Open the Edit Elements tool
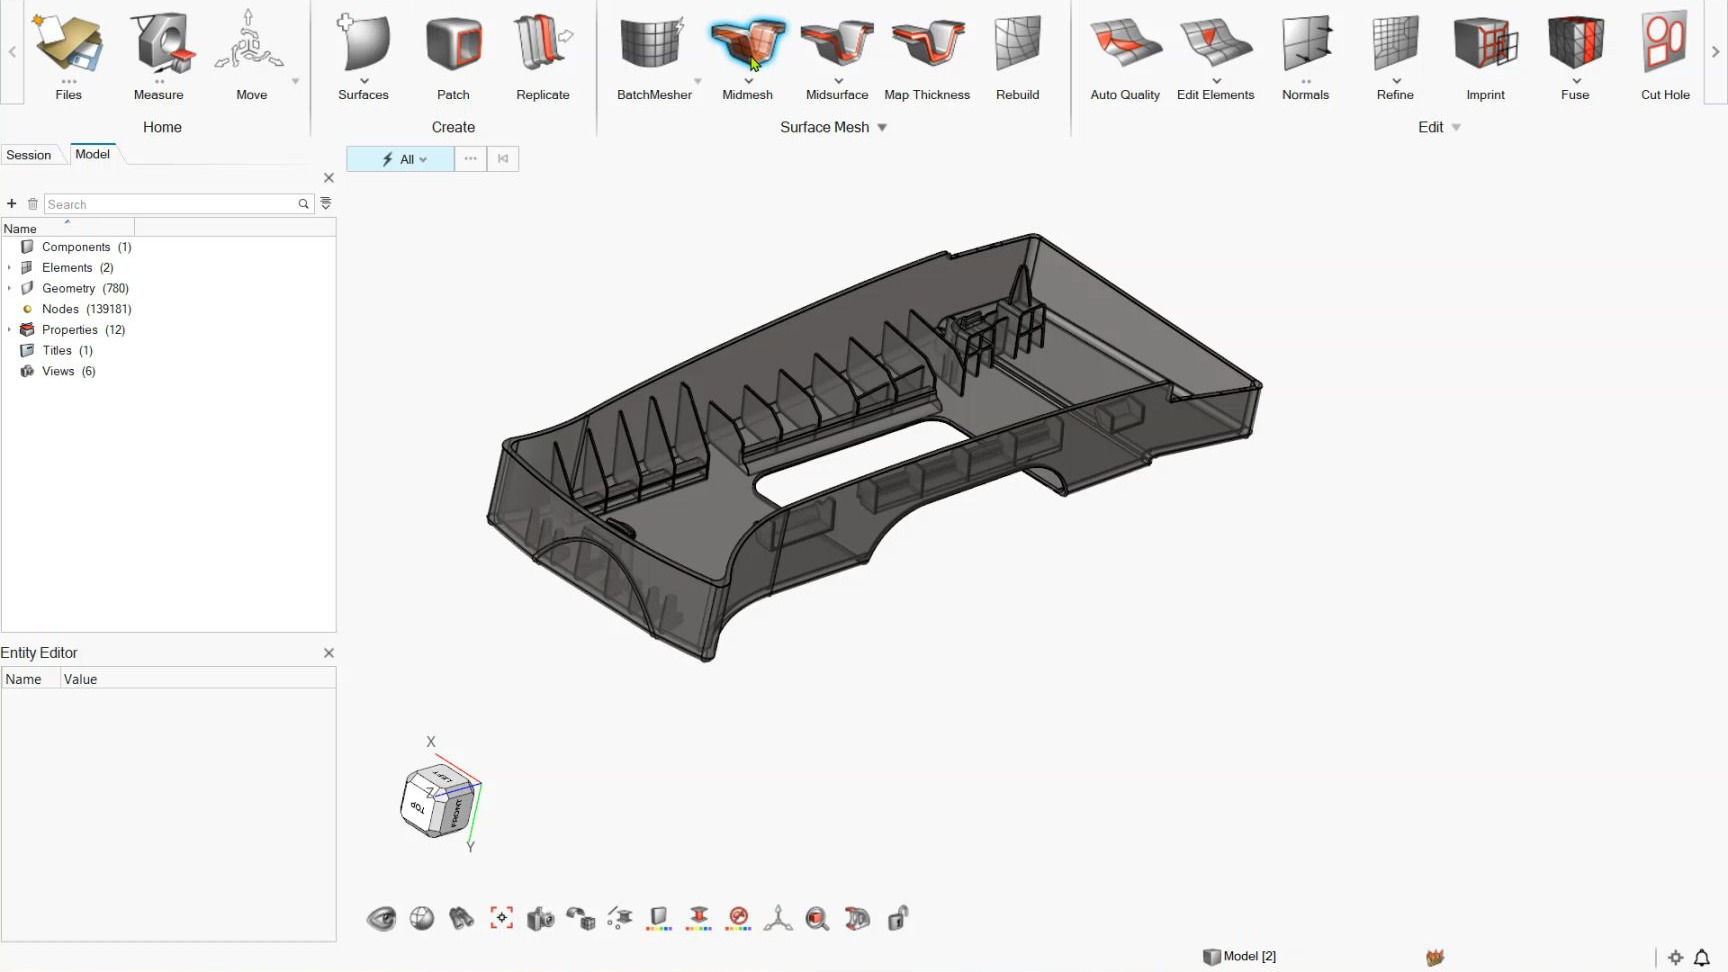The height and width of the screenshot is (972, 1728). (1215, 56)
